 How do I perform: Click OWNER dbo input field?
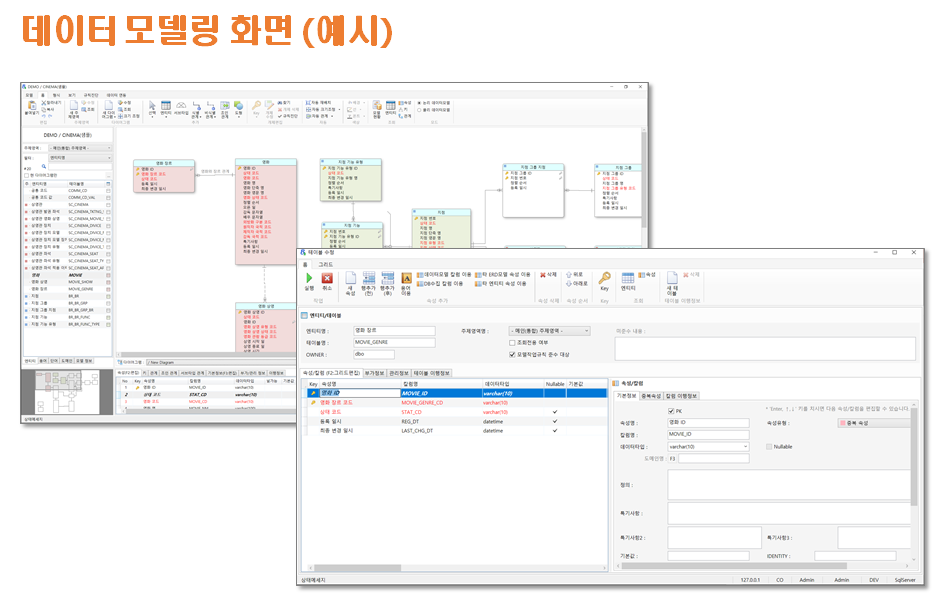(x=373, y=354)
